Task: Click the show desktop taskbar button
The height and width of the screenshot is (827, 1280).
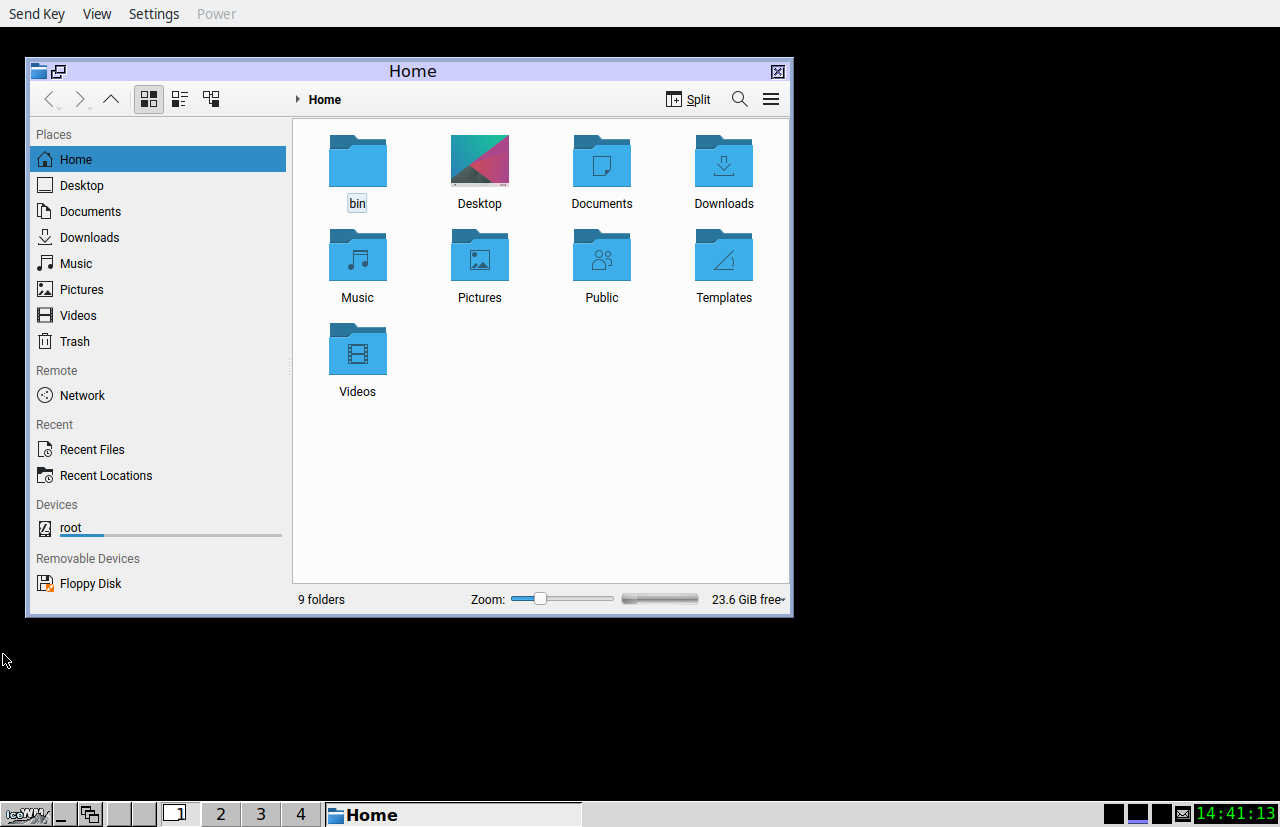Action: pyautogui.click(x=64, y=814)
